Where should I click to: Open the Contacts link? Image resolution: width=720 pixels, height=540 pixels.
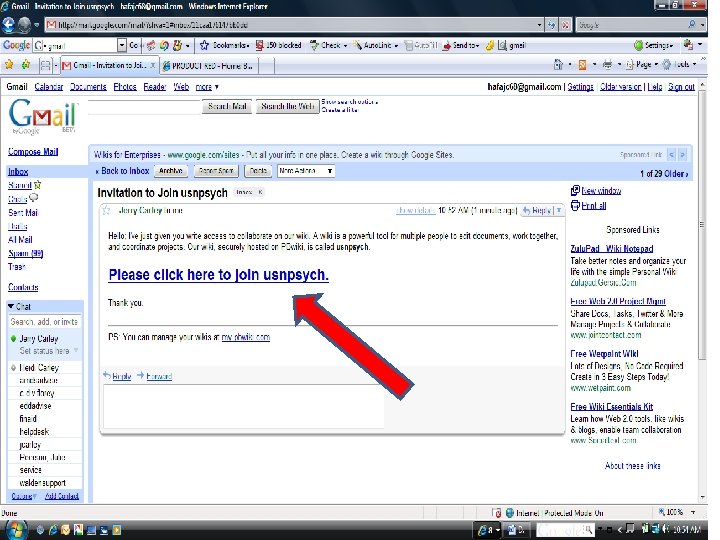(23, 287)
